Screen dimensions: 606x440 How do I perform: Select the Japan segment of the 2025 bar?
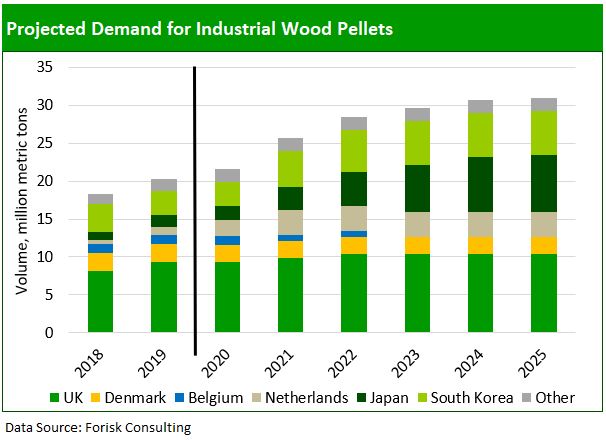pos(543,183)
